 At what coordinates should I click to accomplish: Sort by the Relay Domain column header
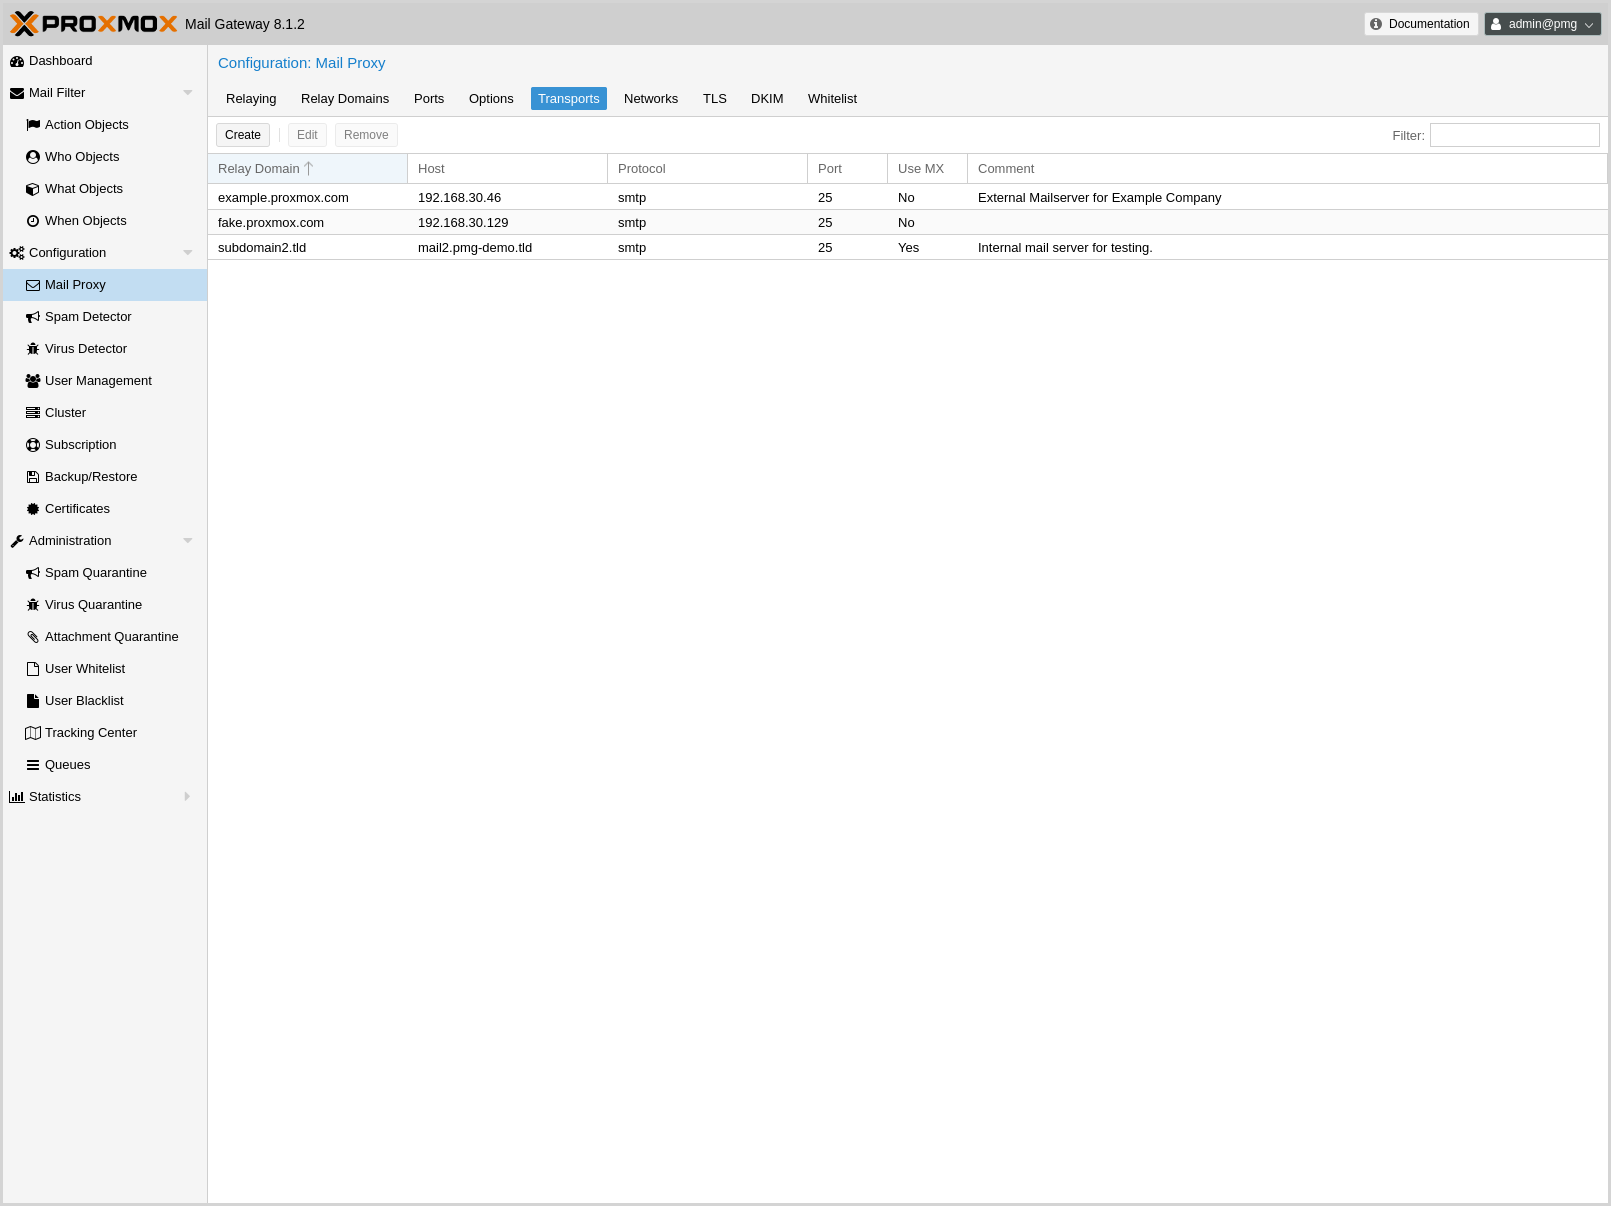pyautogui.click(x=259, y=169)
